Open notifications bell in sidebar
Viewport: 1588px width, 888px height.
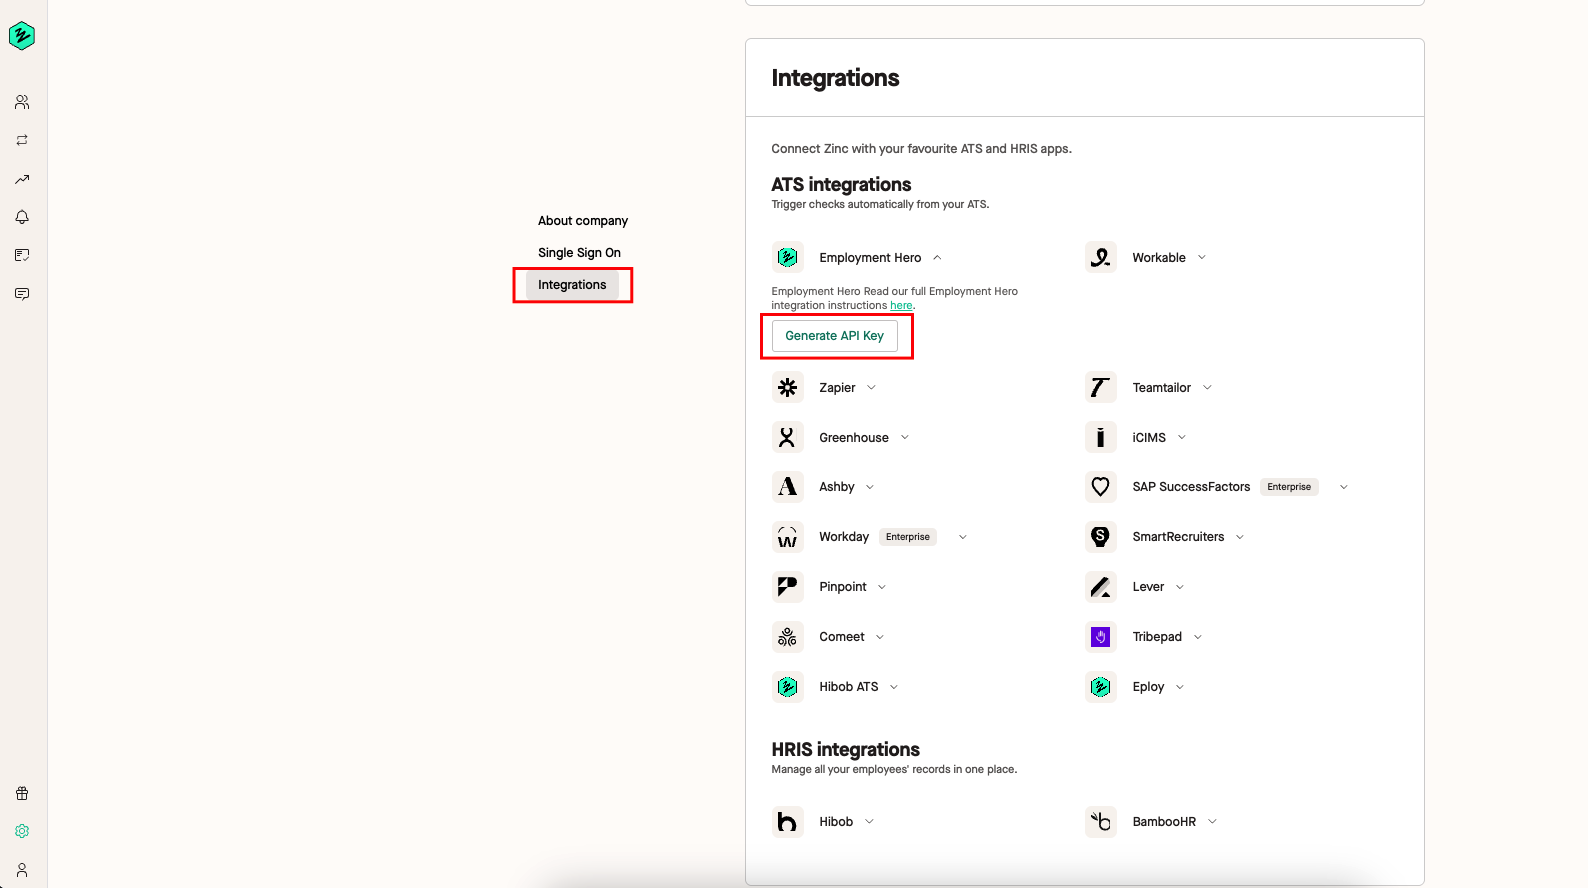[22, 217]
